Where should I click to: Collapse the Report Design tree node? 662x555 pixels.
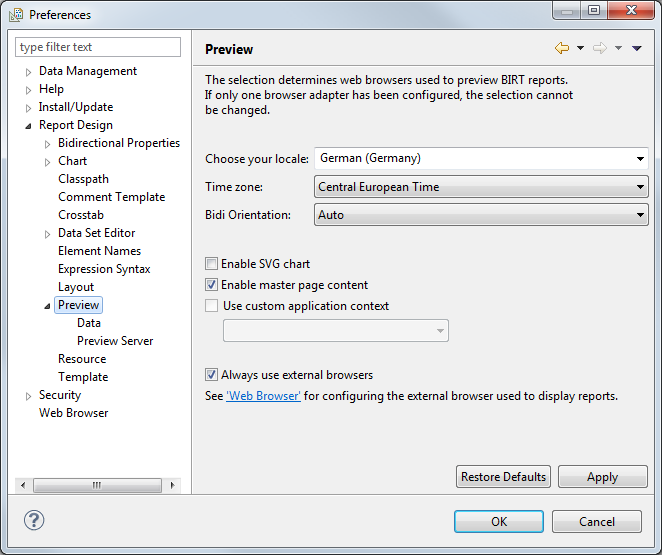(x=28, y=126)
